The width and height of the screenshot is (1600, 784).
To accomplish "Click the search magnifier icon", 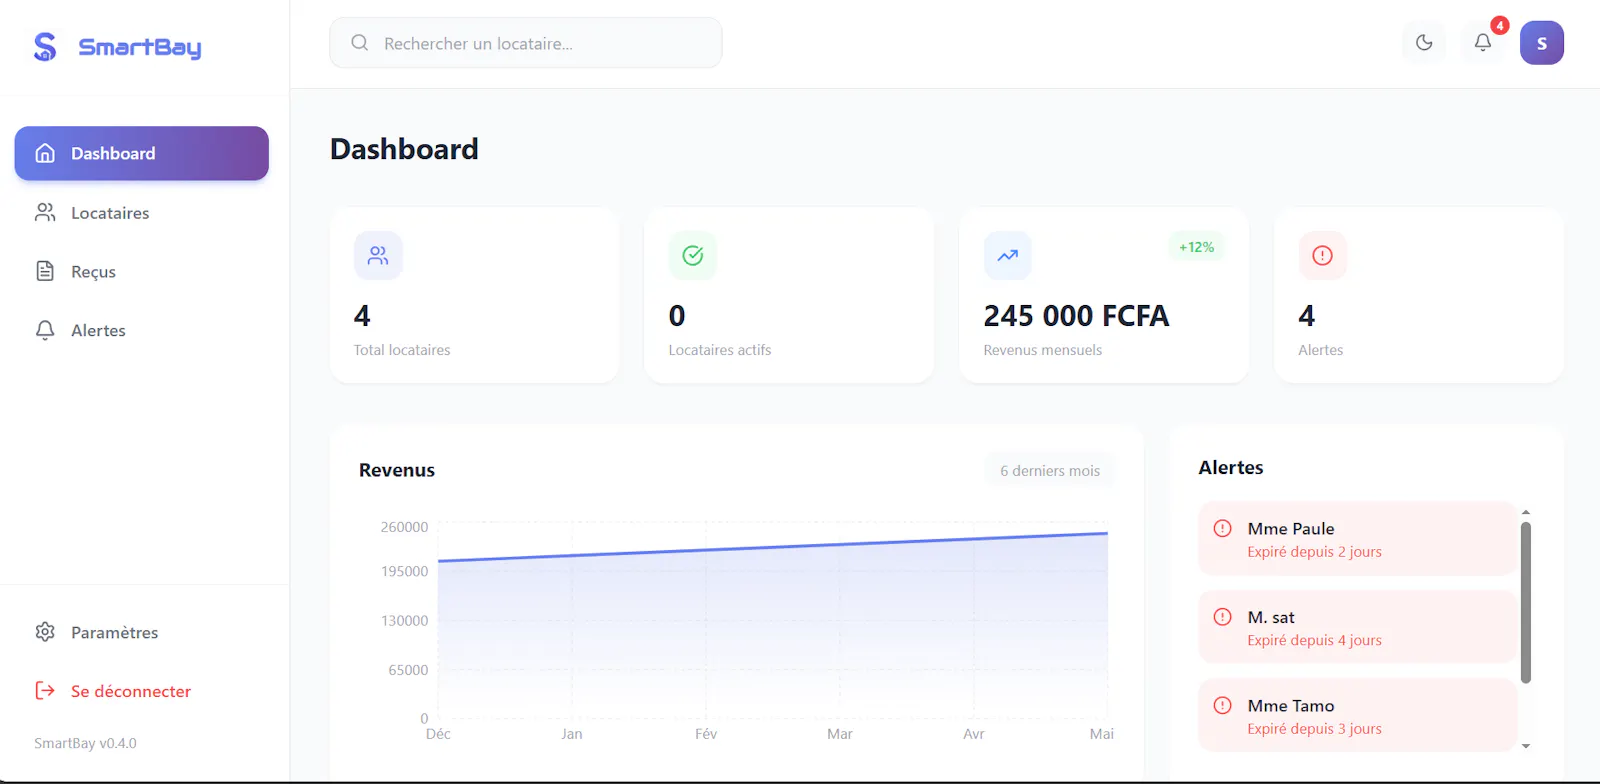I will [x=360, y=43].
